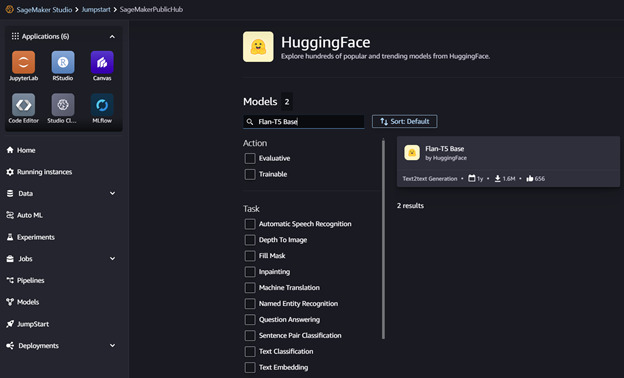Image resolution: width=624 pixels, height=378 pixels.
Task: Expand the Jobs menu chevron
Action: pos(113,259)
